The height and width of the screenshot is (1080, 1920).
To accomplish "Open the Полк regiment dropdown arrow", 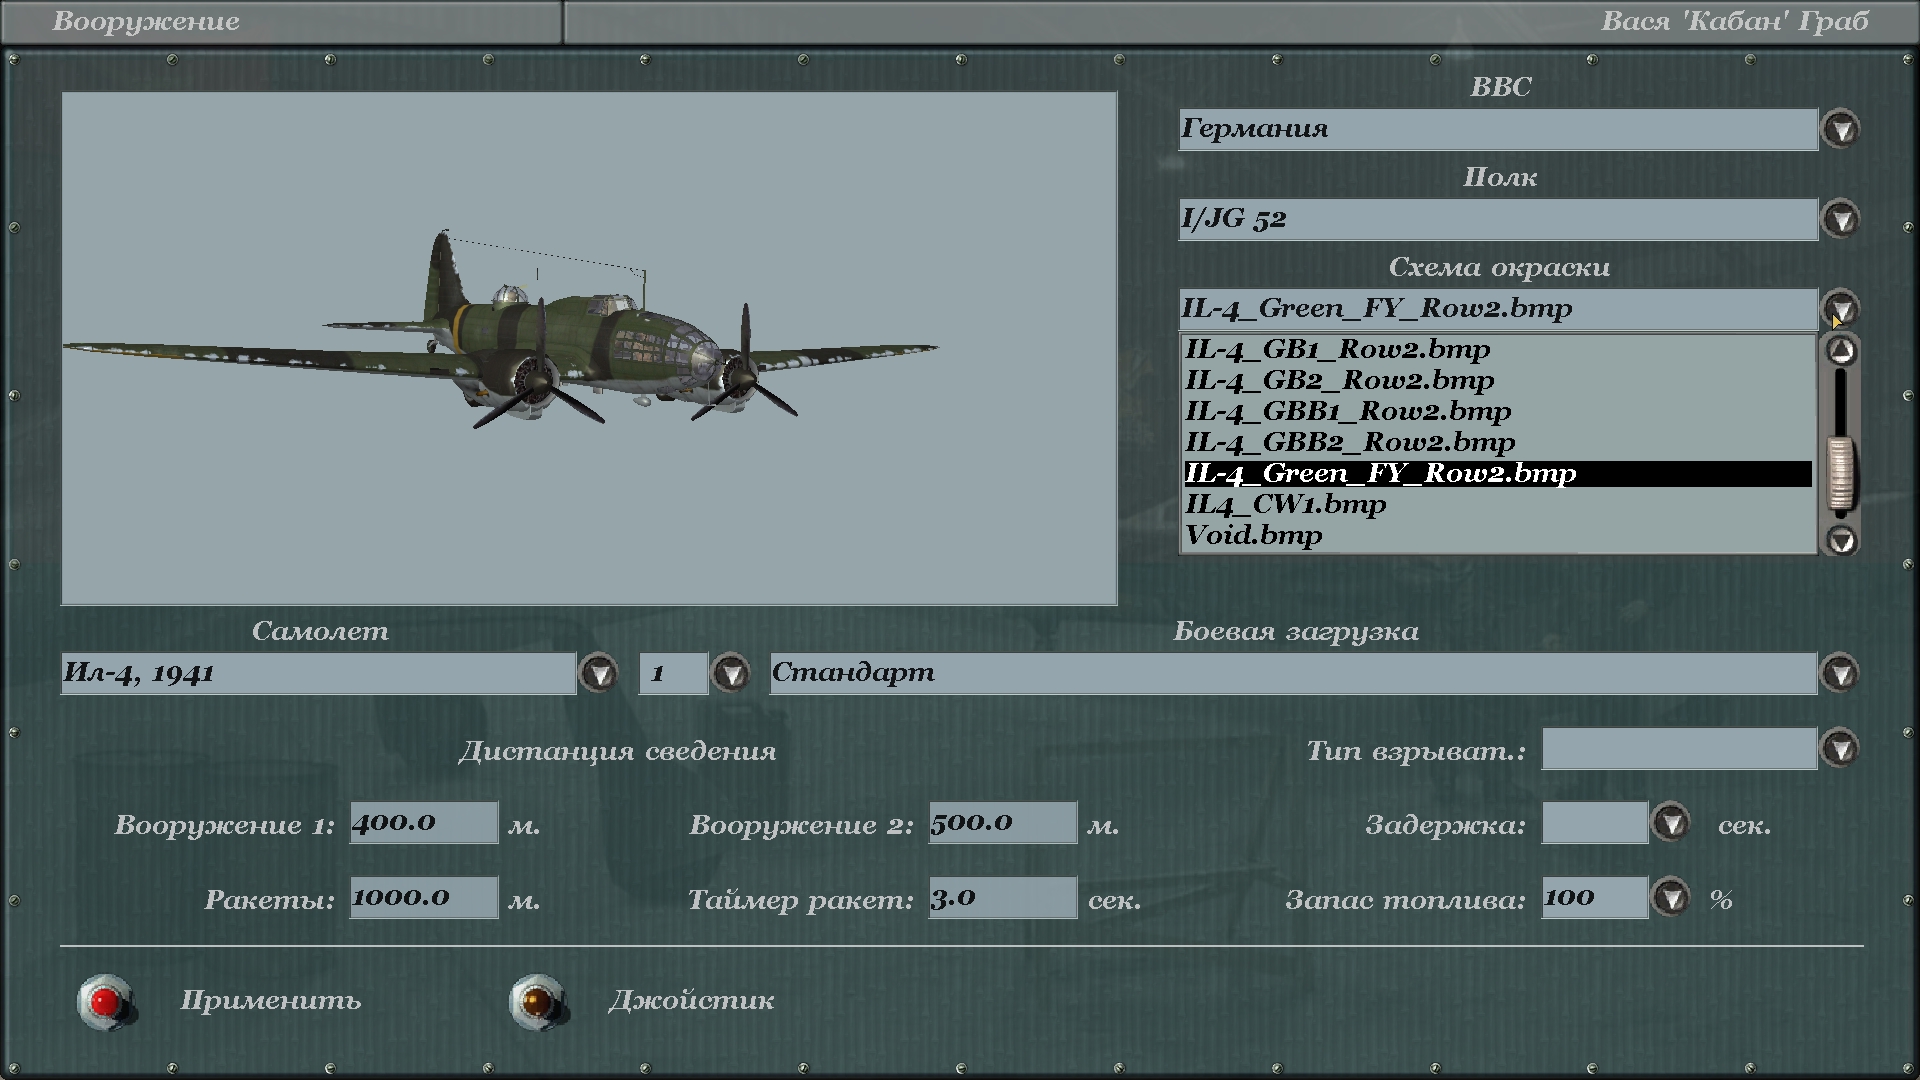I will point(1840,219).
